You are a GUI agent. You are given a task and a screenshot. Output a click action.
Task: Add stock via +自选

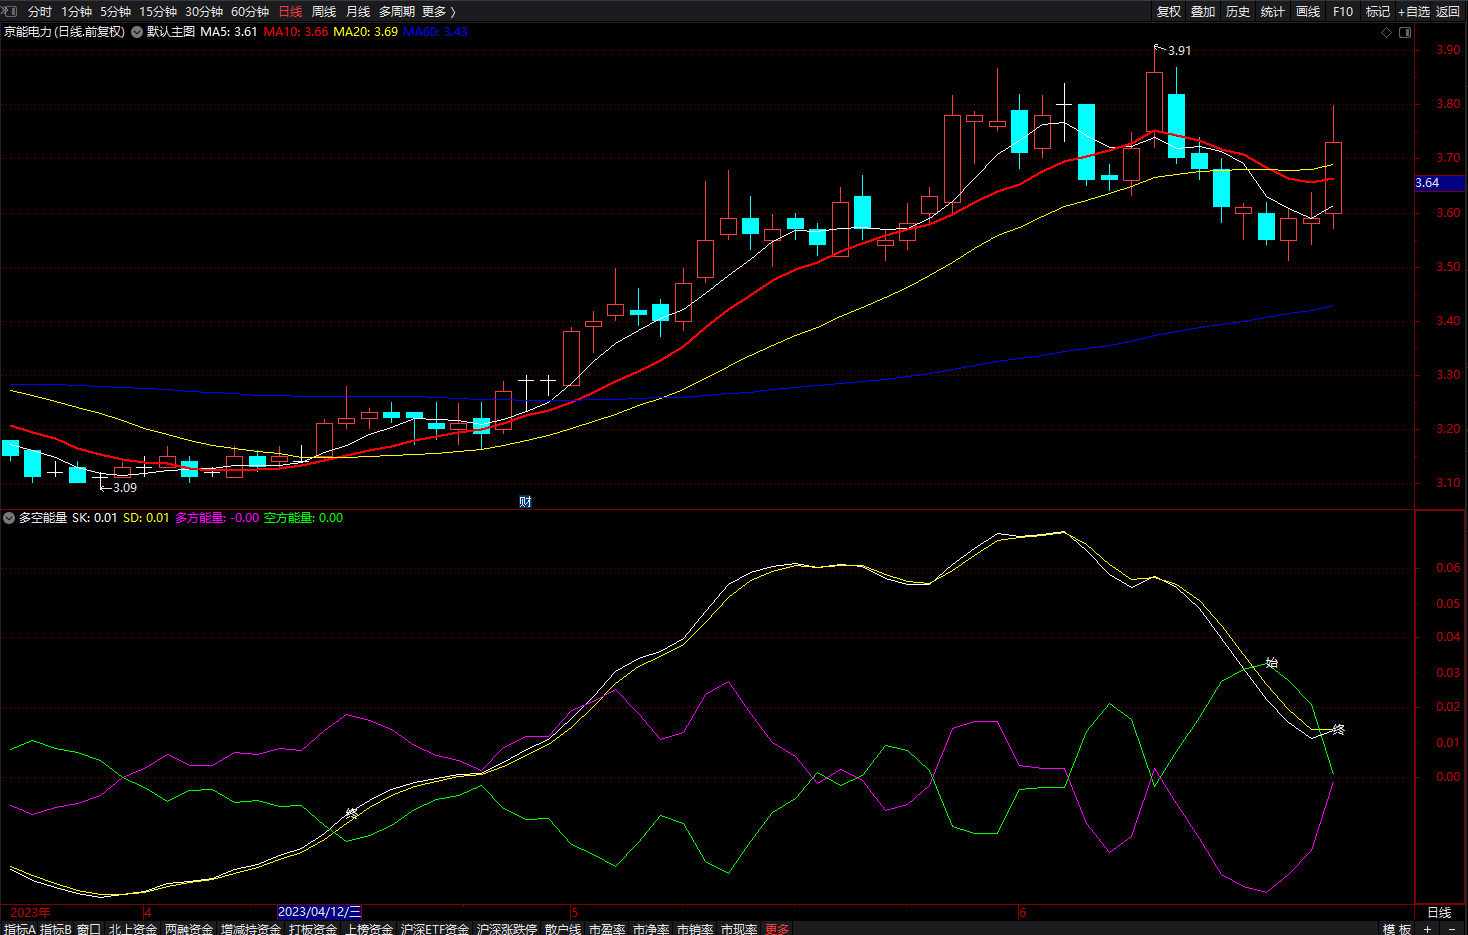click(x=1414, y=12)
